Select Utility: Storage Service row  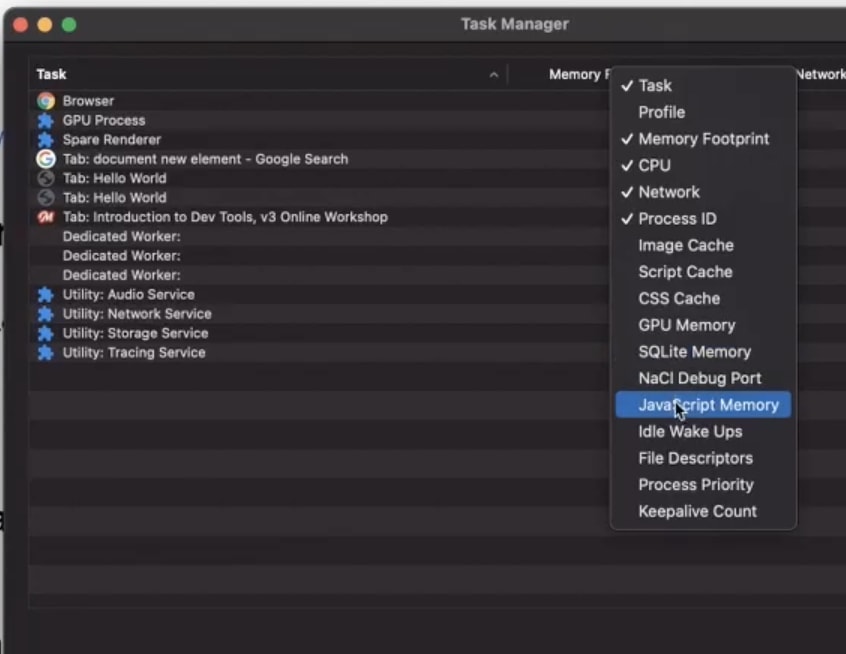click(319, 333)
